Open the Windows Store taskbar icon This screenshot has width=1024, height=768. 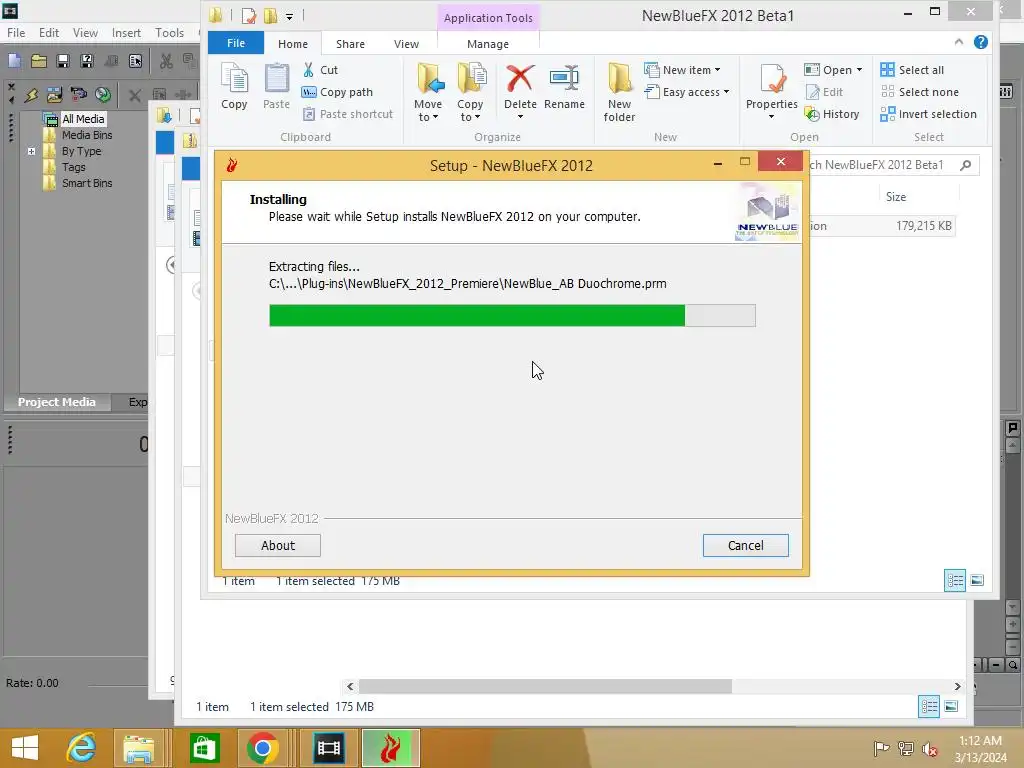(204, 748)
